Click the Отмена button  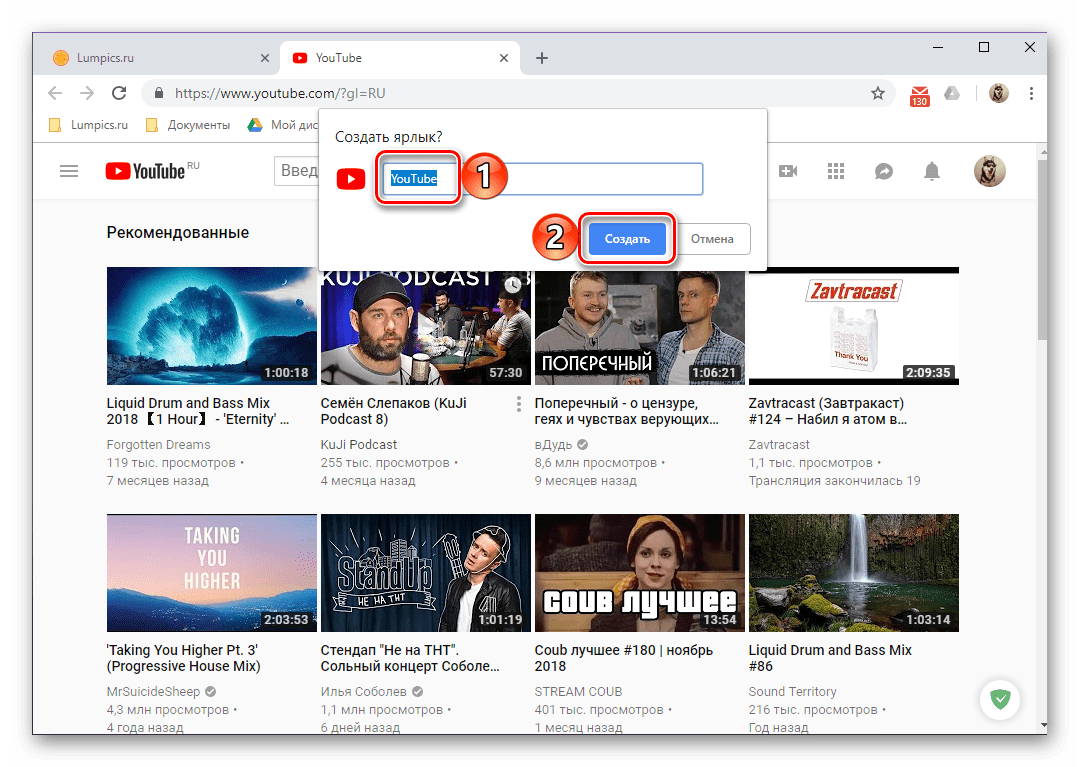pyautogui.click(x=712, y=239)
